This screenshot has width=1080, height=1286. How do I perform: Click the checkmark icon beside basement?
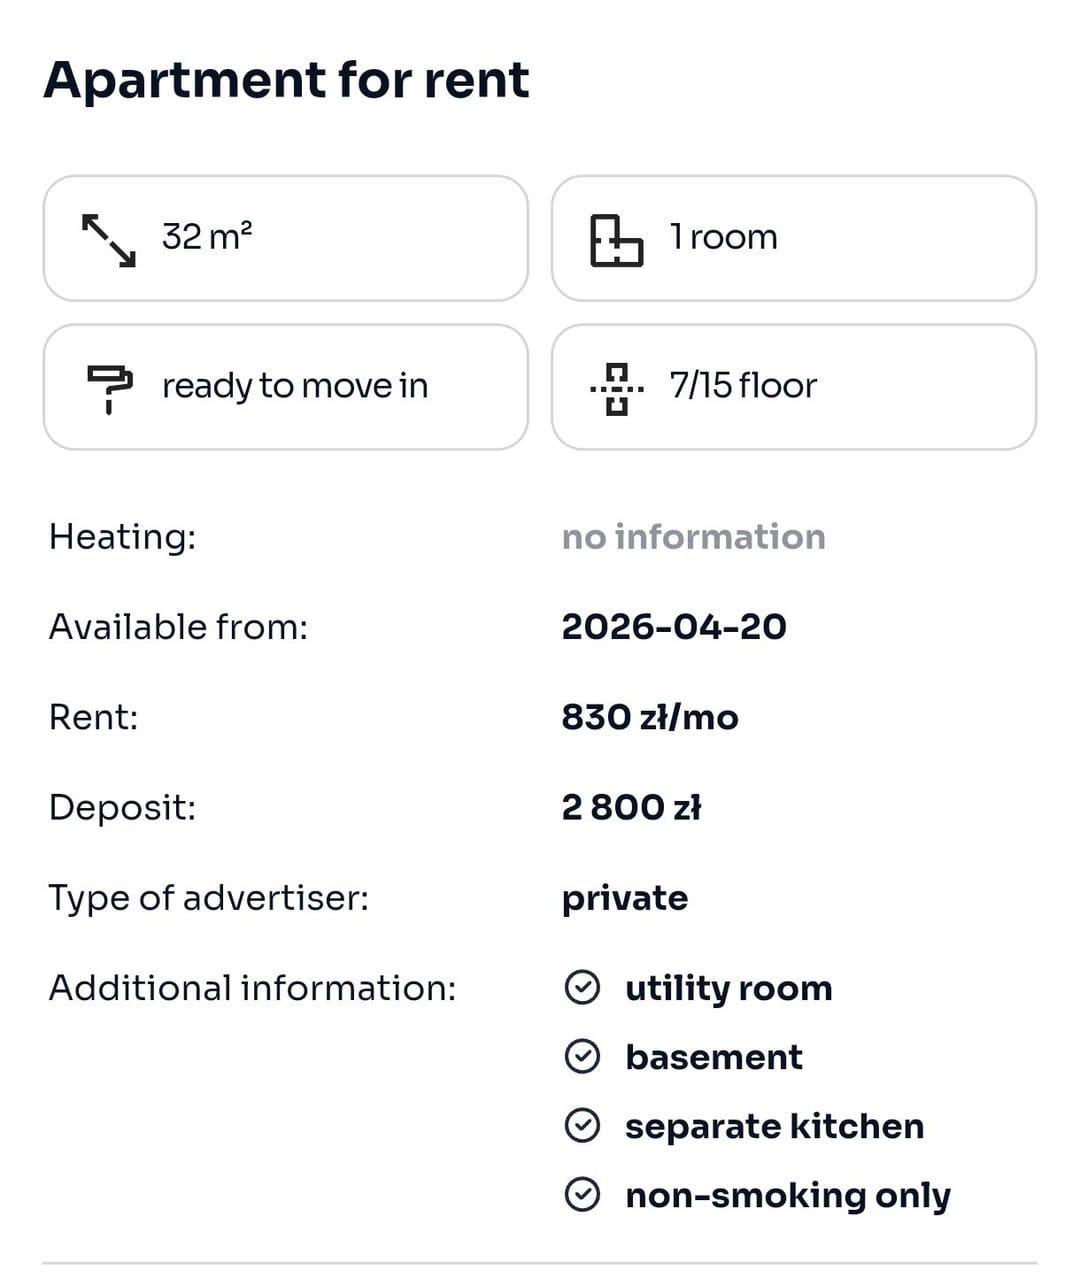(x=584, y=1057)
